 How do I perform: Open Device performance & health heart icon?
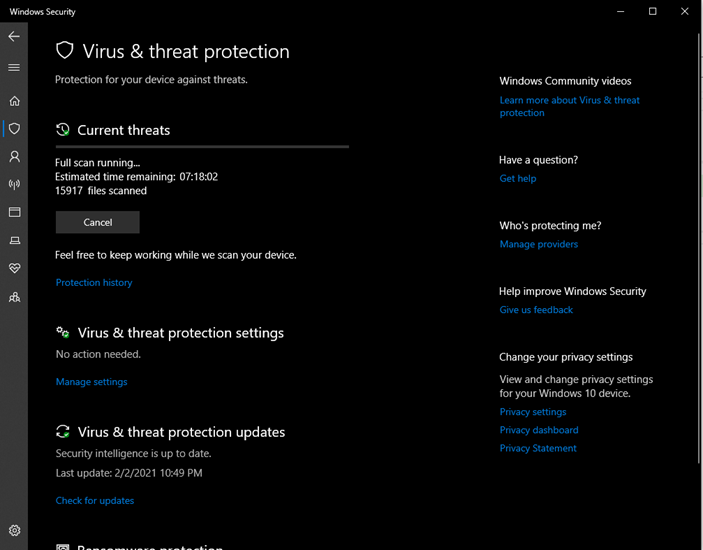point(14,268)
